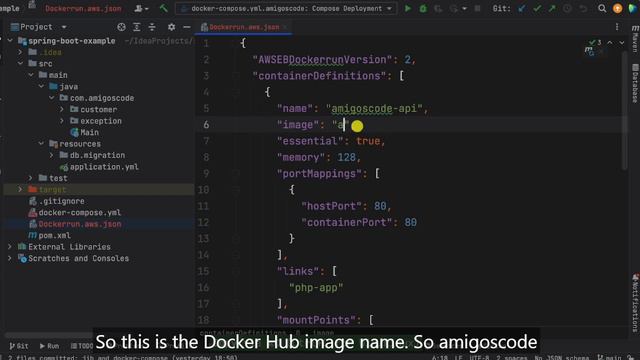Click LF line separator widget
Viewport: 640px width, 360px height.
458,357
